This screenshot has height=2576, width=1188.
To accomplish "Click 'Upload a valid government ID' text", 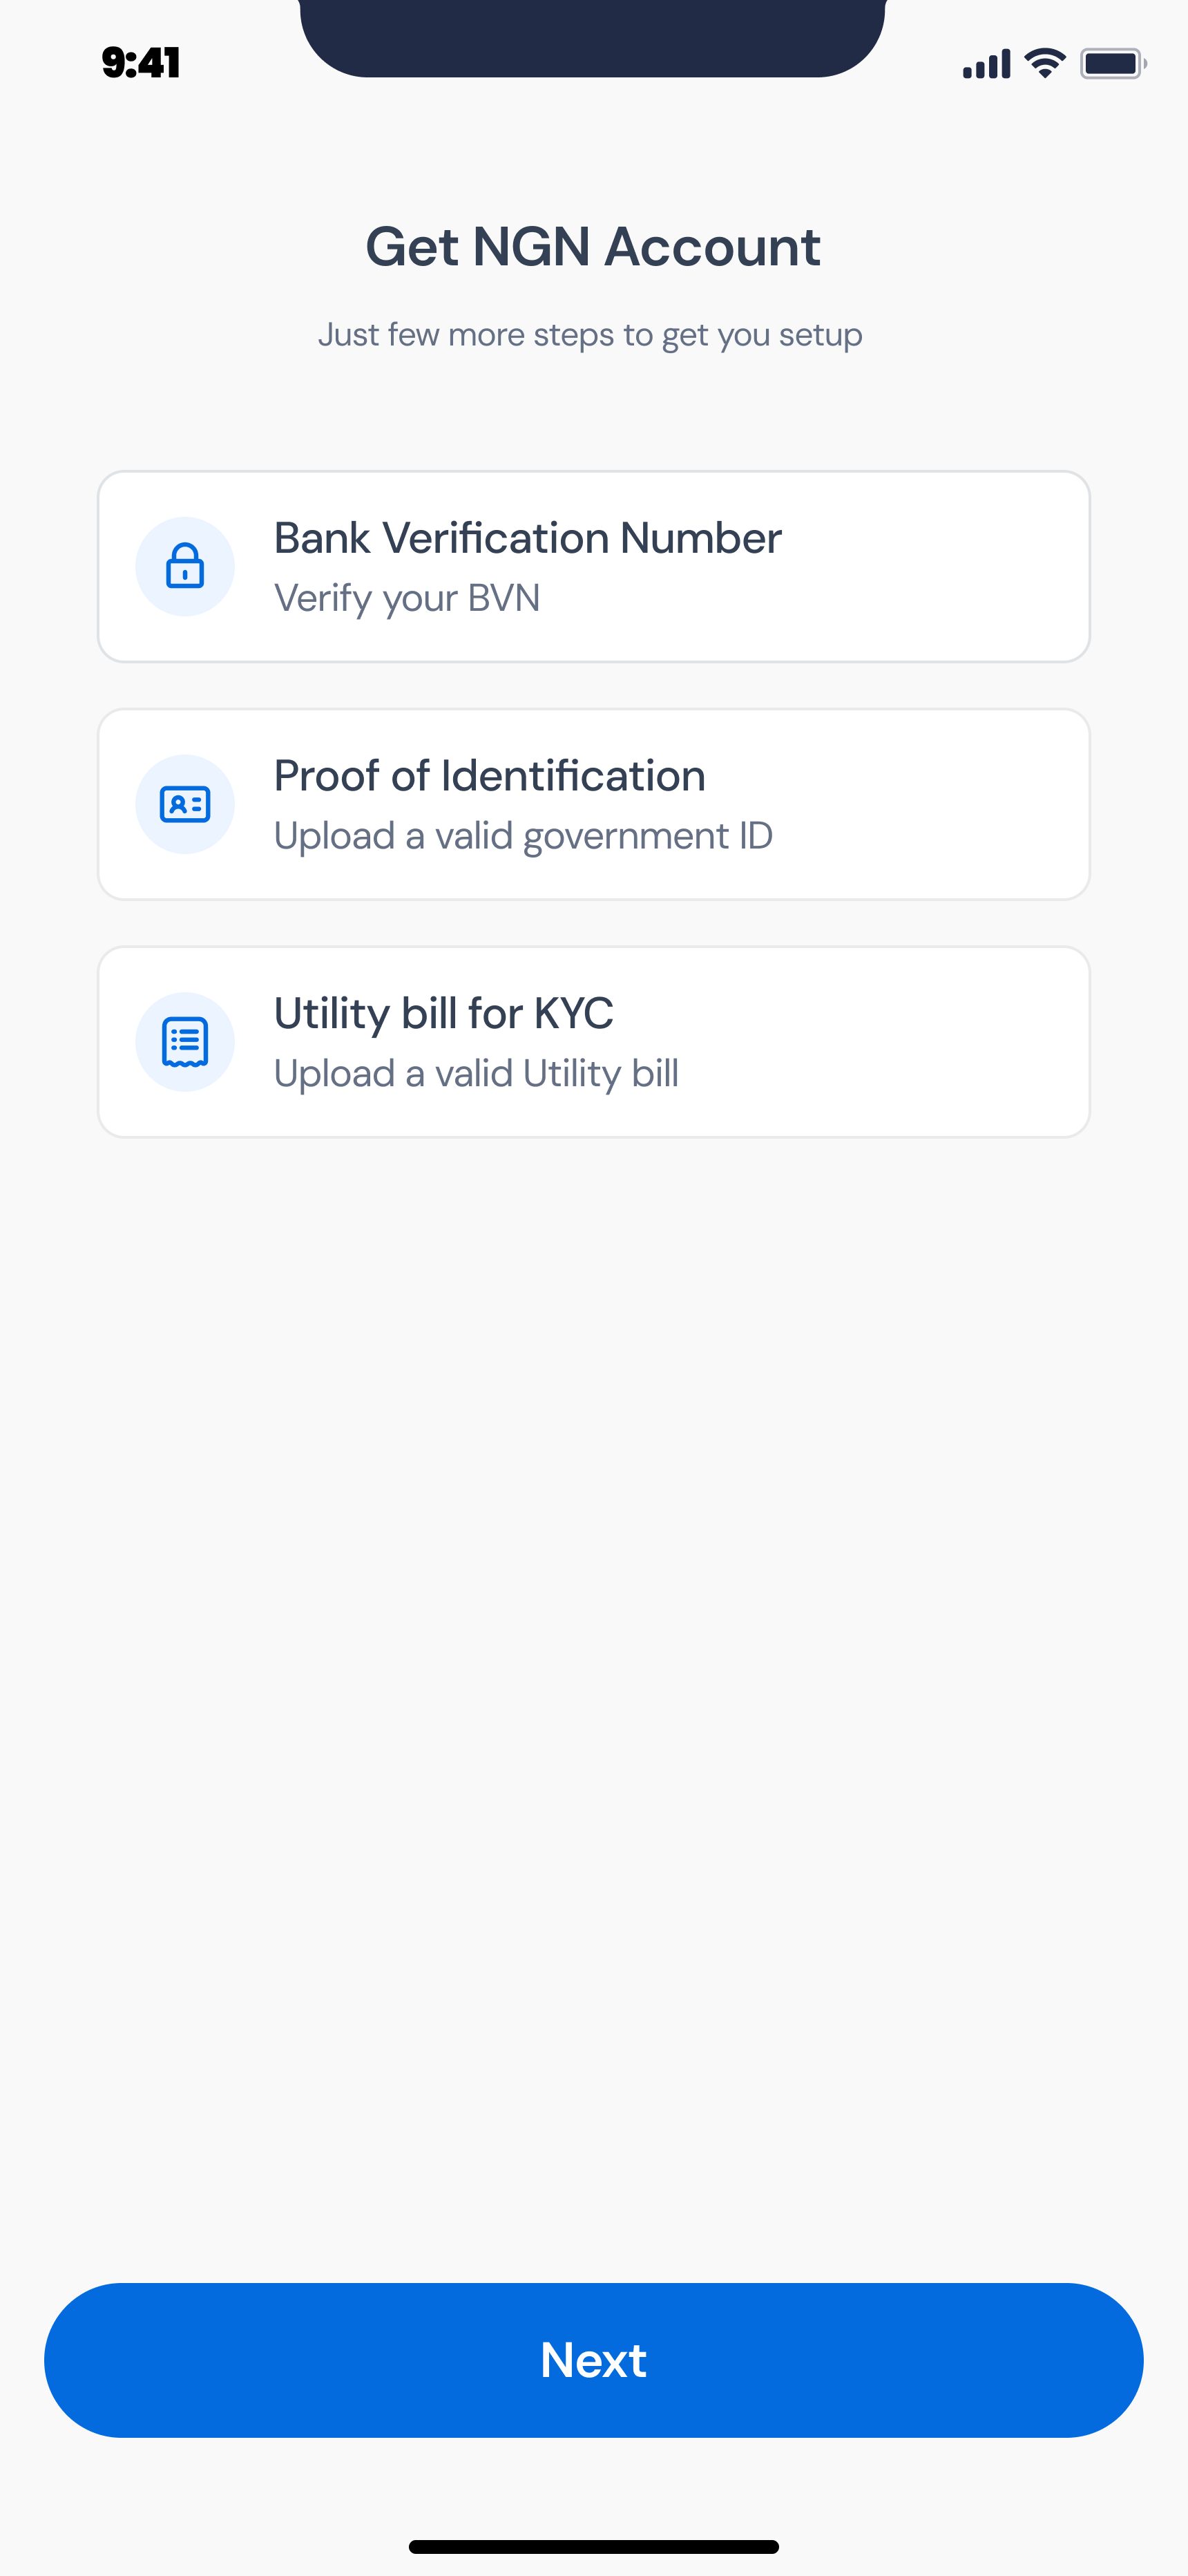I will [x=523, y=836].
